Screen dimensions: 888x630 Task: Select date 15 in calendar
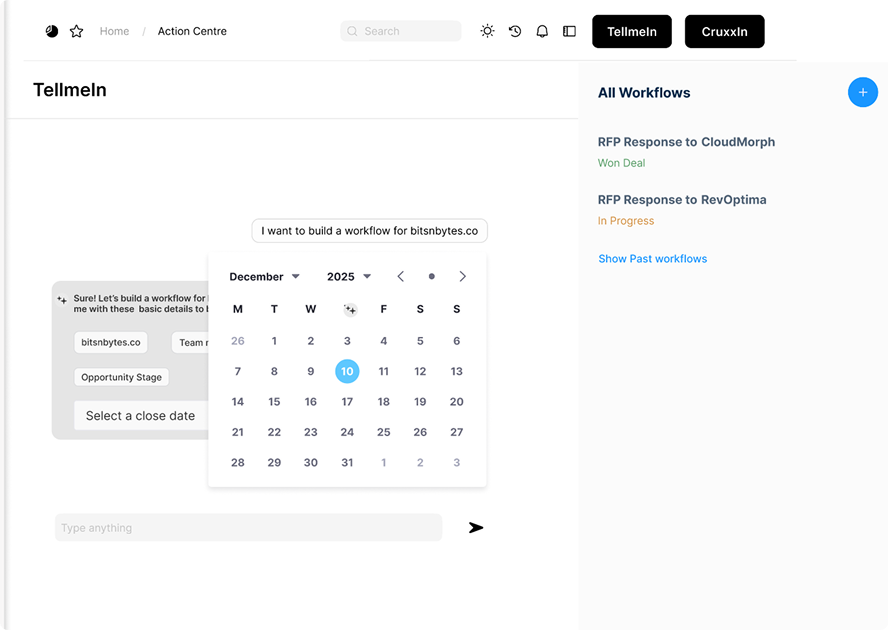point(274,402)
